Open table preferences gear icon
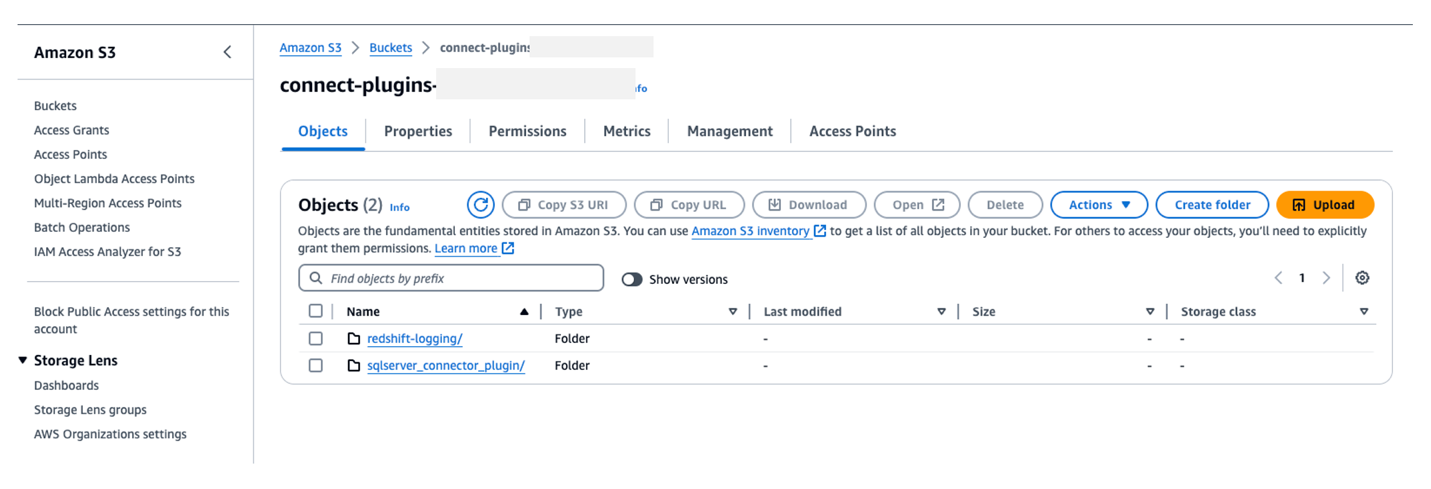Image resolution: width=1431 pixels, height=489 pixels. tap(1362, 278)
